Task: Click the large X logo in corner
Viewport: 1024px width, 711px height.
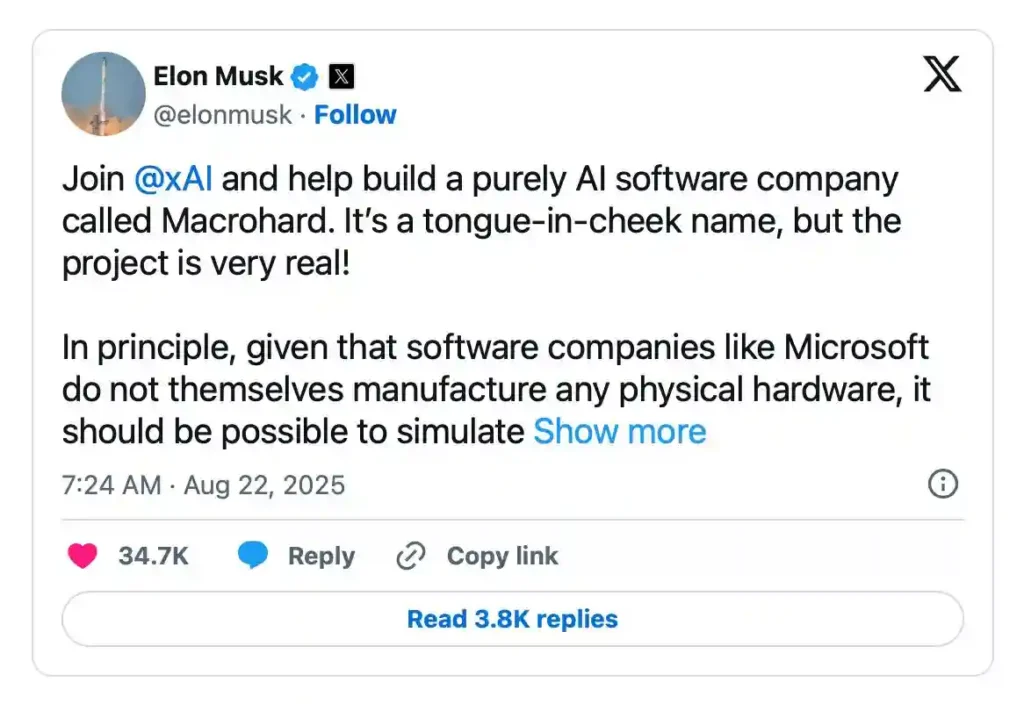Action: [942, 75]
